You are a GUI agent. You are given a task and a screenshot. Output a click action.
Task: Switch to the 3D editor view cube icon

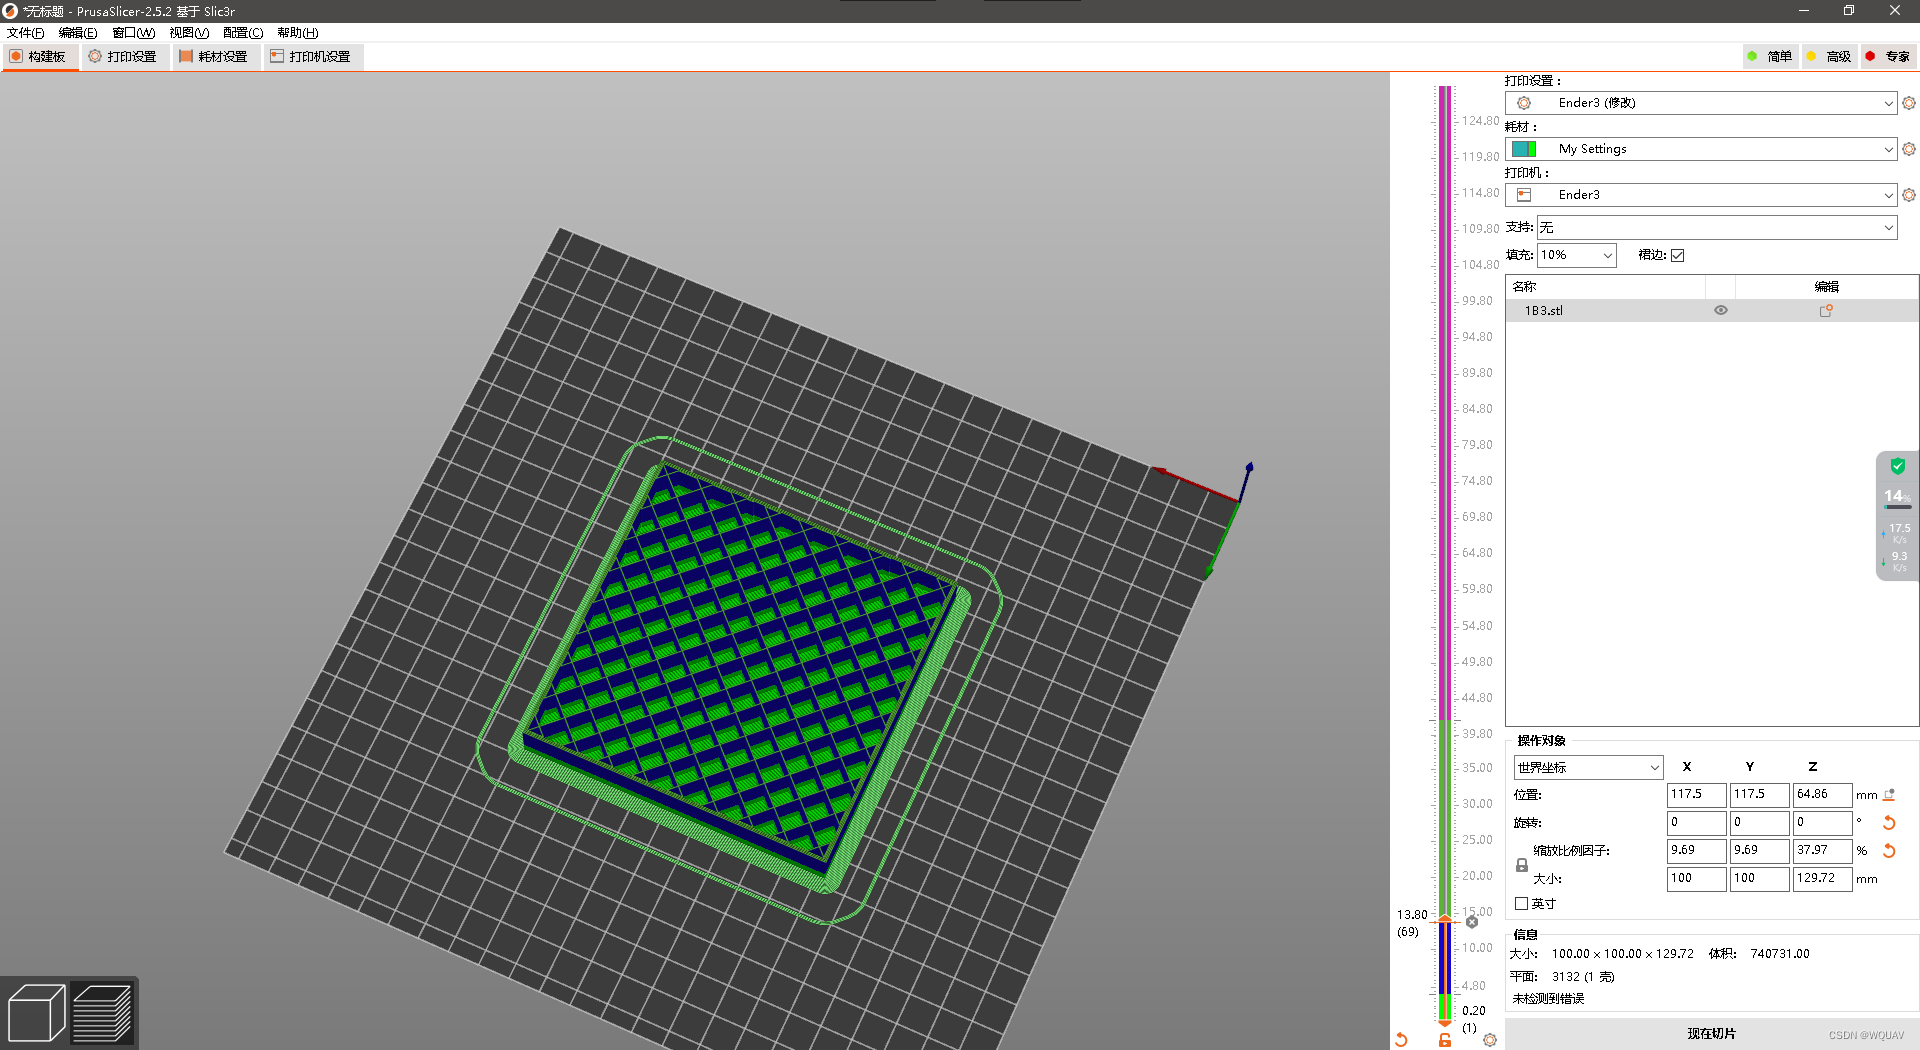(36, 1013)
